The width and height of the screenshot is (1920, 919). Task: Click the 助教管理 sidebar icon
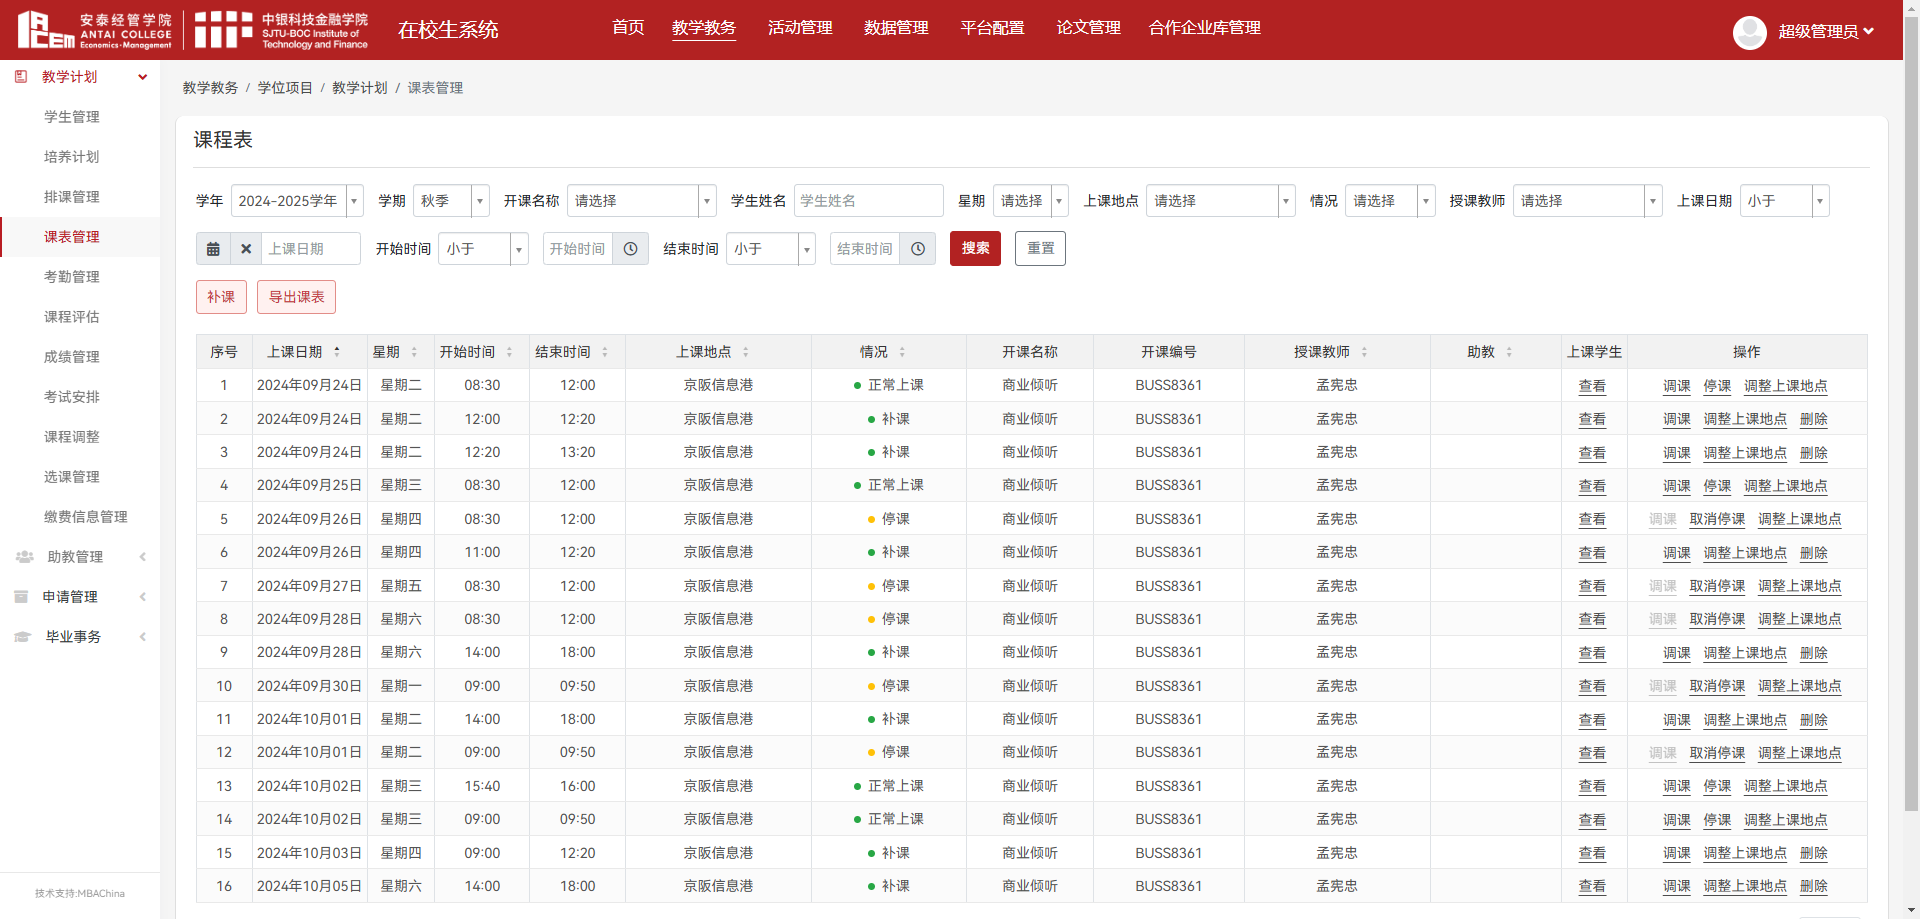pos(24,557)
